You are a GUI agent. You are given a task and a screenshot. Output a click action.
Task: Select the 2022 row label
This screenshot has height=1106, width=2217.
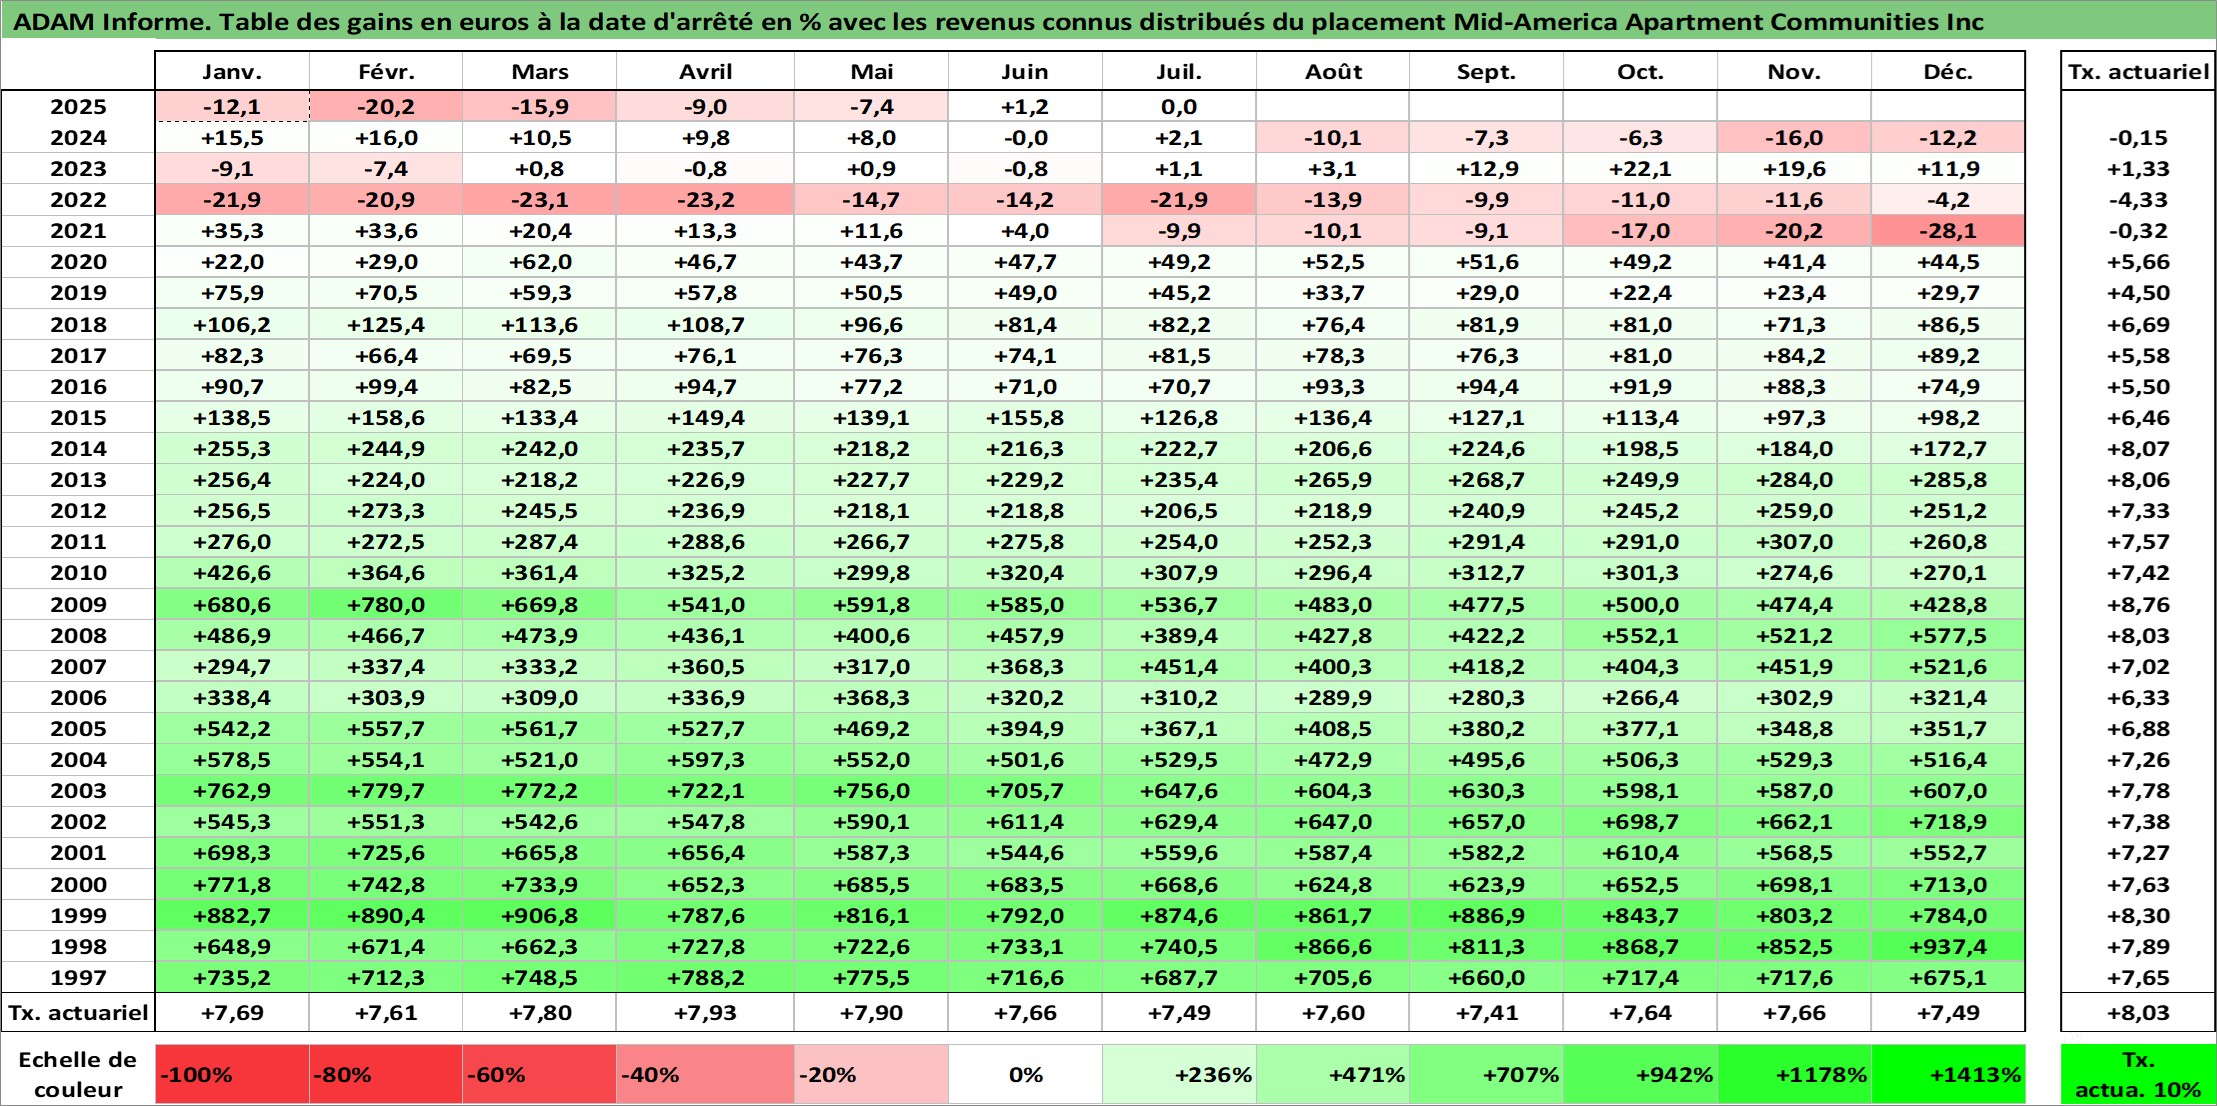78,200
